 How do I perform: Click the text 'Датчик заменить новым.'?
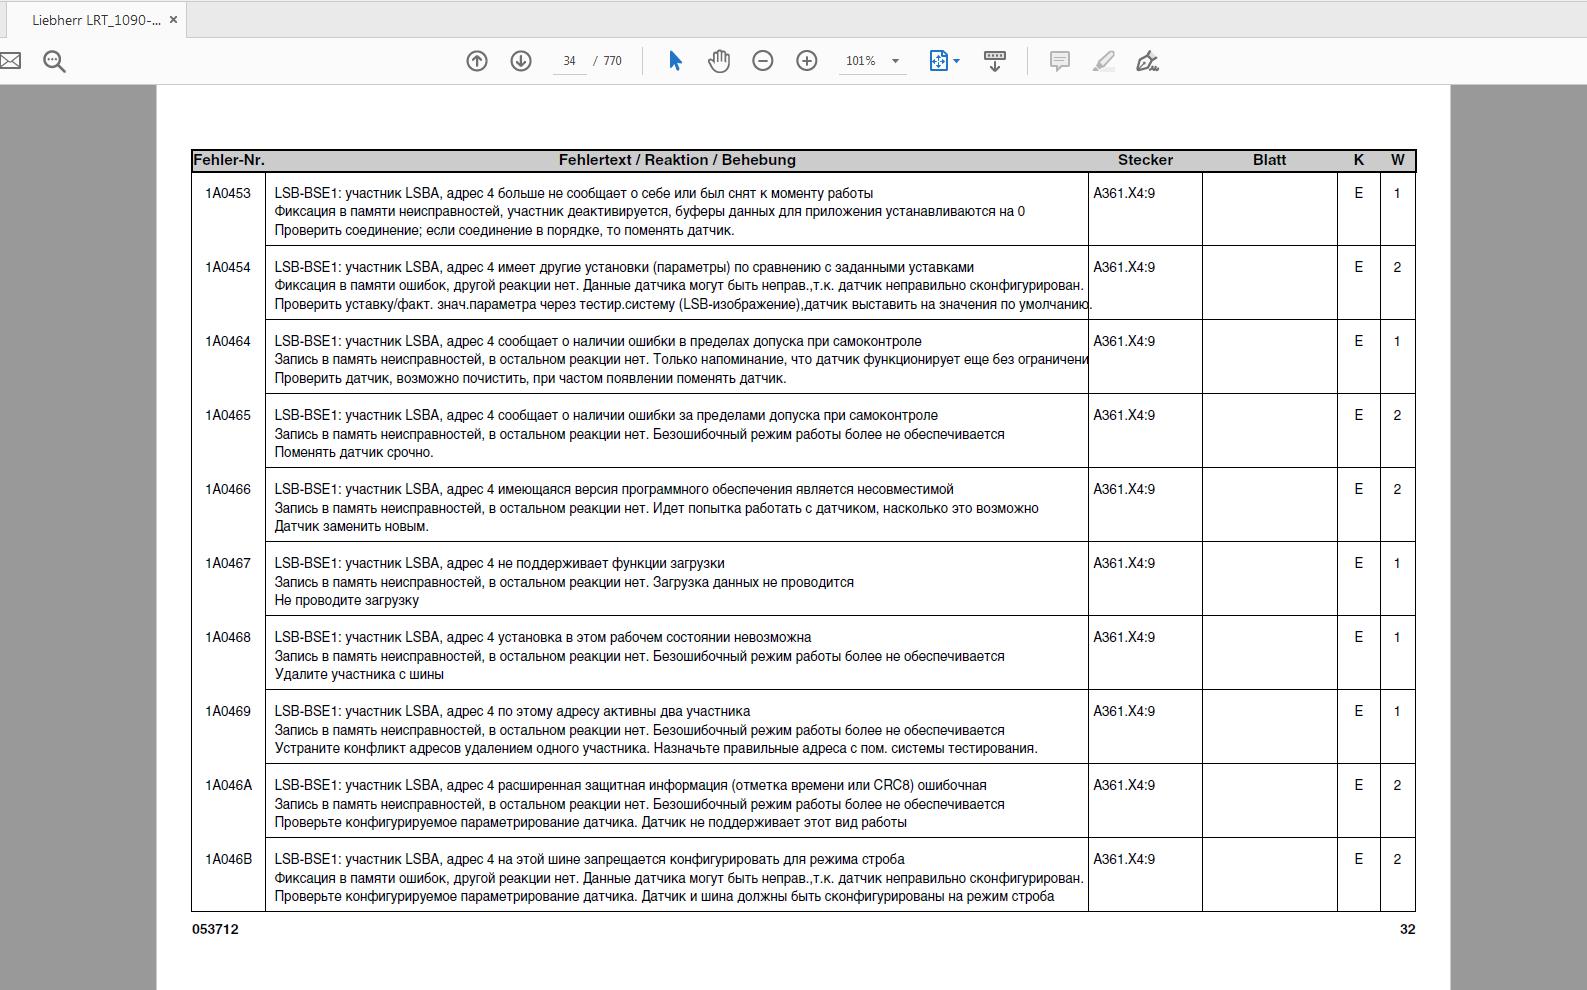click(351, 526)
